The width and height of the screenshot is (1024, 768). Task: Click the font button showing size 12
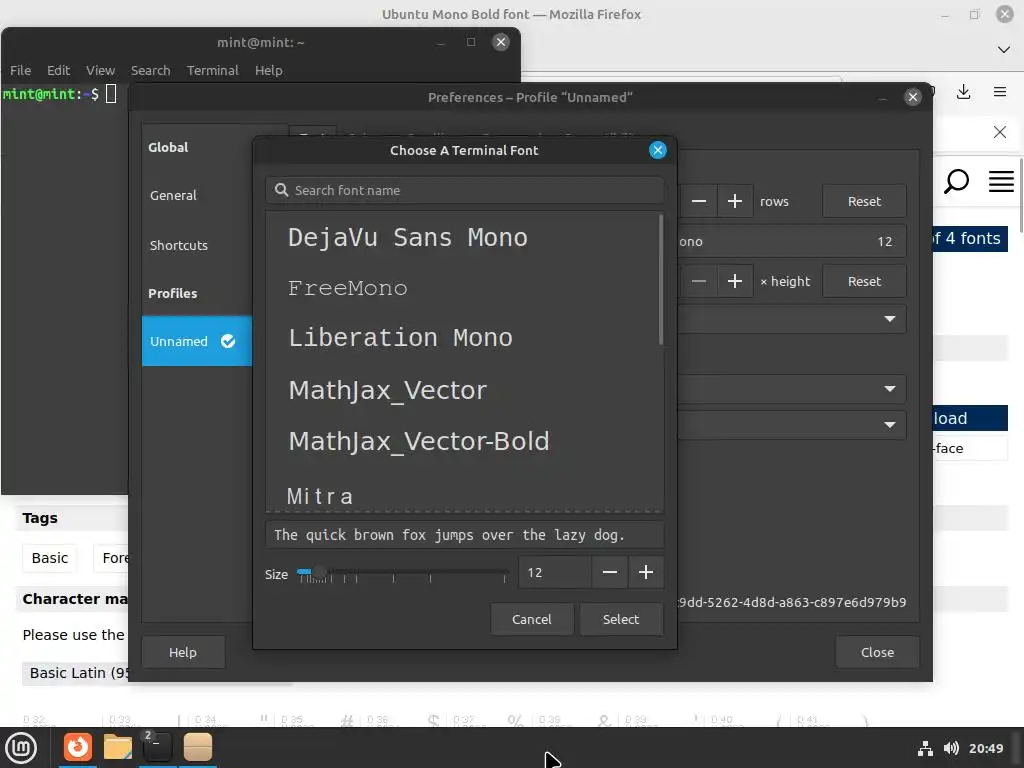click(x=792, y=242)
